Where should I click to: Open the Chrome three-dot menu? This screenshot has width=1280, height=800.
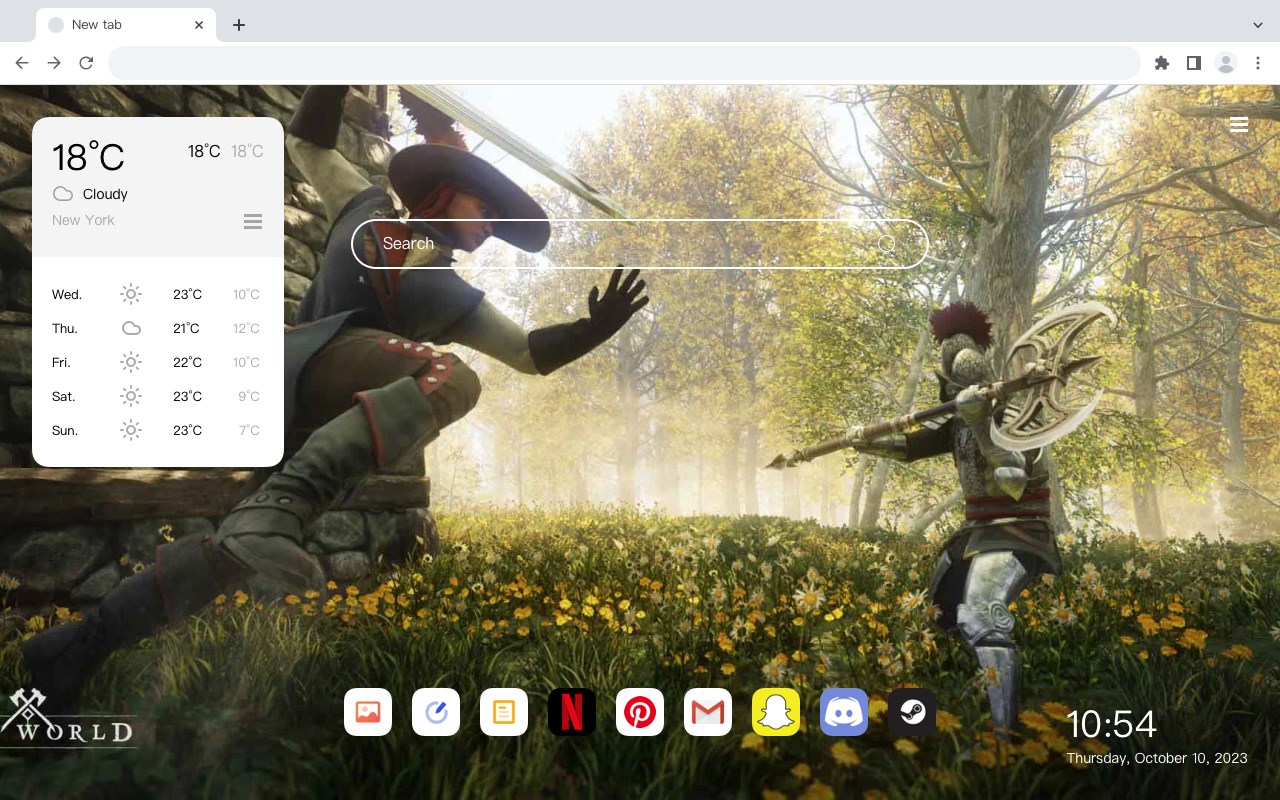point(1258,63)
